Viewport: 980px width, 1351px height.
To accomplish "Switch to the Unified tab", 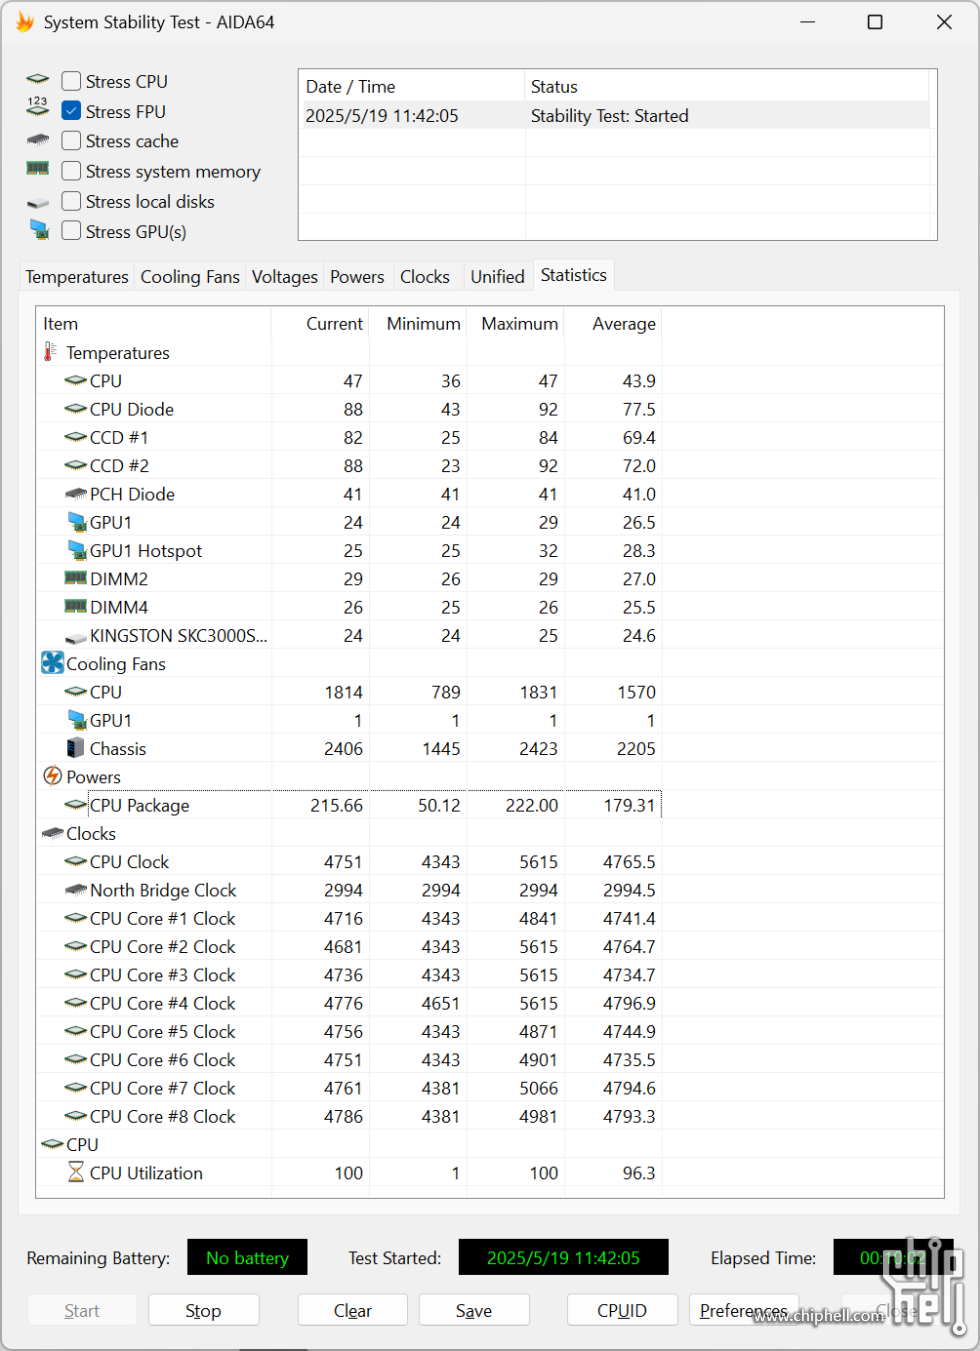I will point(498,277).
